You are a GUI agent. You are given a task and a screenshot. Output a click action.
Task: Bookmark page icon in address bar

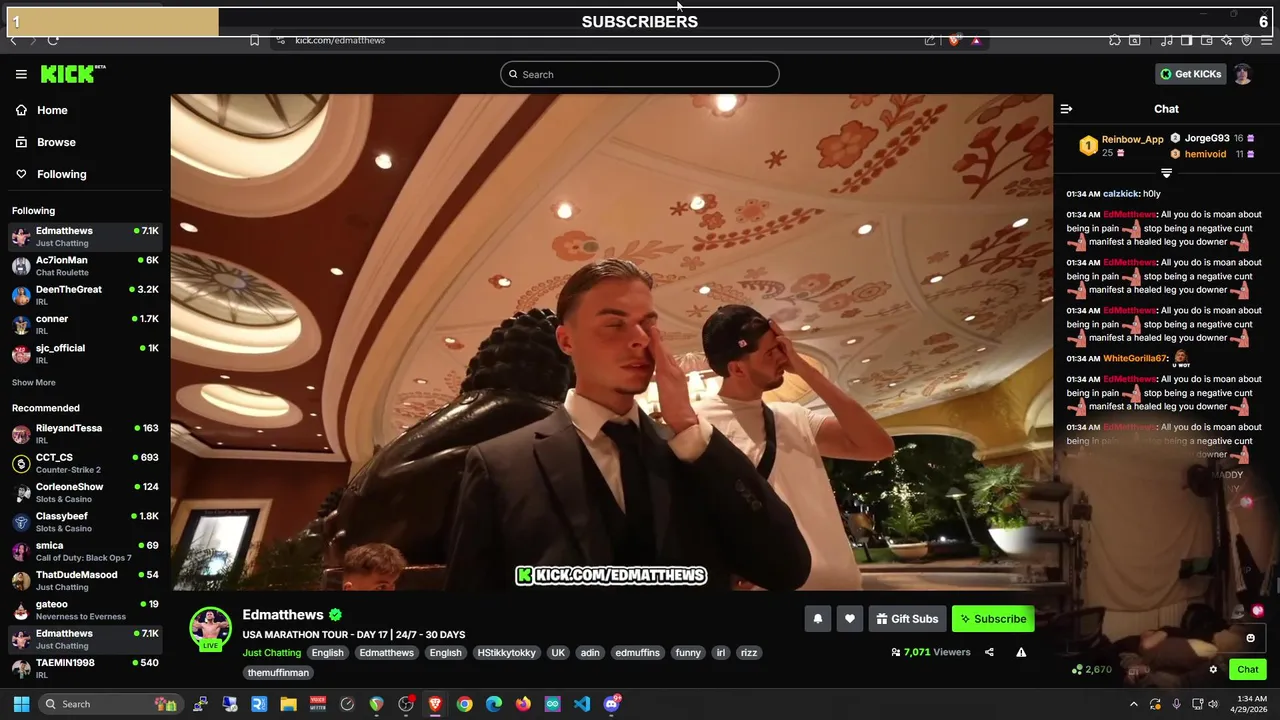(254, 40)
